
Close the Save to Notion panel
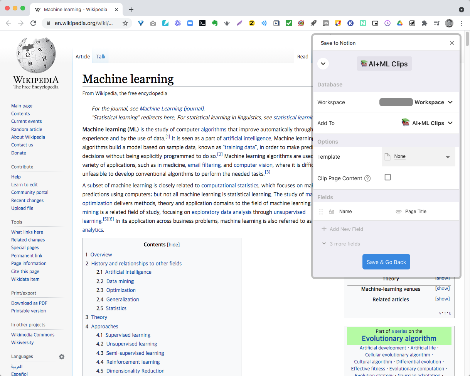click(452, 43)
